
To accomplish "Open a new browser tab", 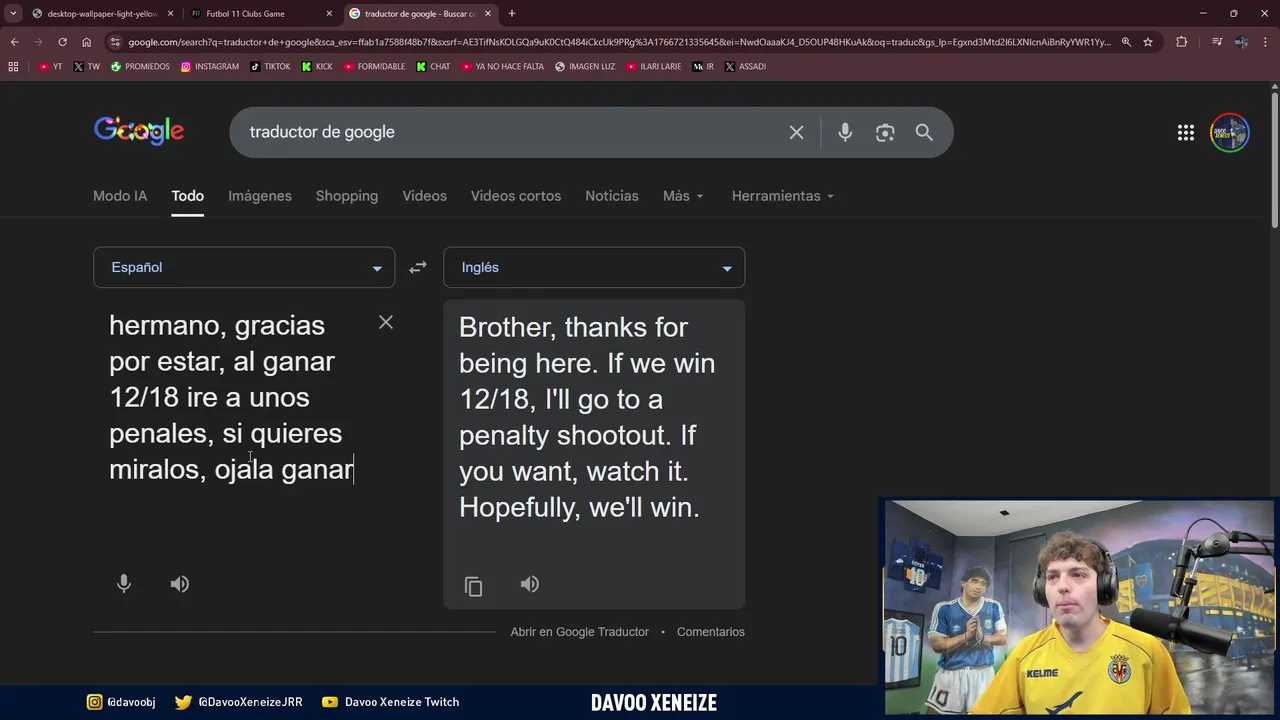I will point(512,14).
